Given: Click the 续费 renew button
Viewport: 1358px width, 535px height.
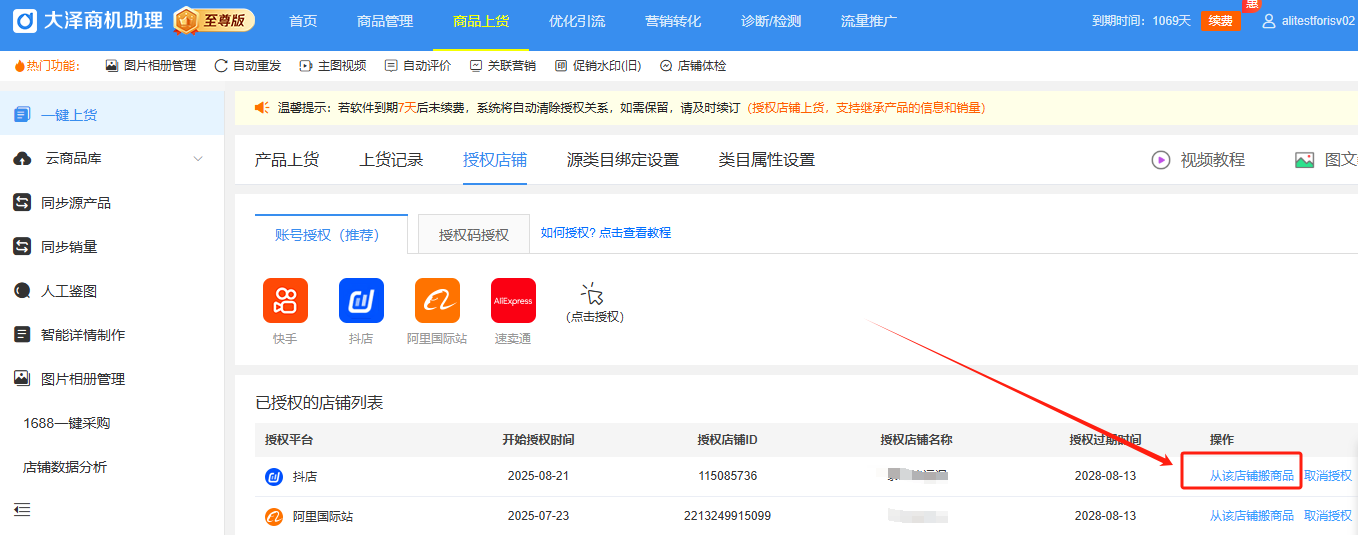Looking at the screenshot, I should point(1220,21).
